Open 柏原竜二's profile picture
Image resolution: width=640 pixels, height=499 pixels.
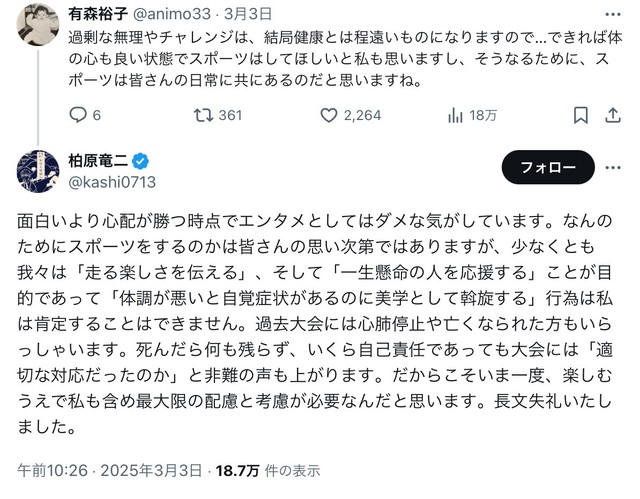37,170
